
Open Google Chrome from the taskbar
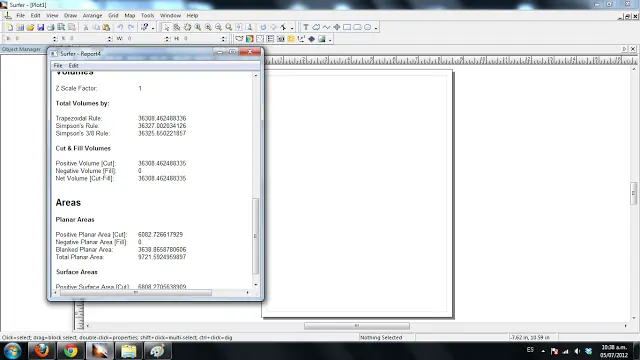coord(71,351)
